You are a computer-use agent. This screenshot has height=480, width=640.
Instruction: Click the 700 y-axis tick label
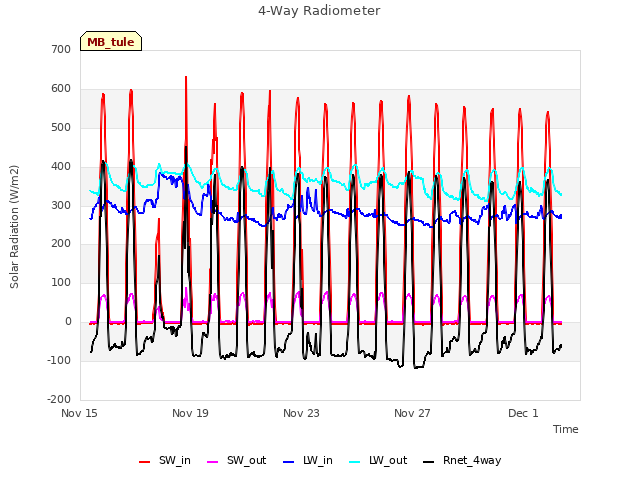[x=61, y=49]
